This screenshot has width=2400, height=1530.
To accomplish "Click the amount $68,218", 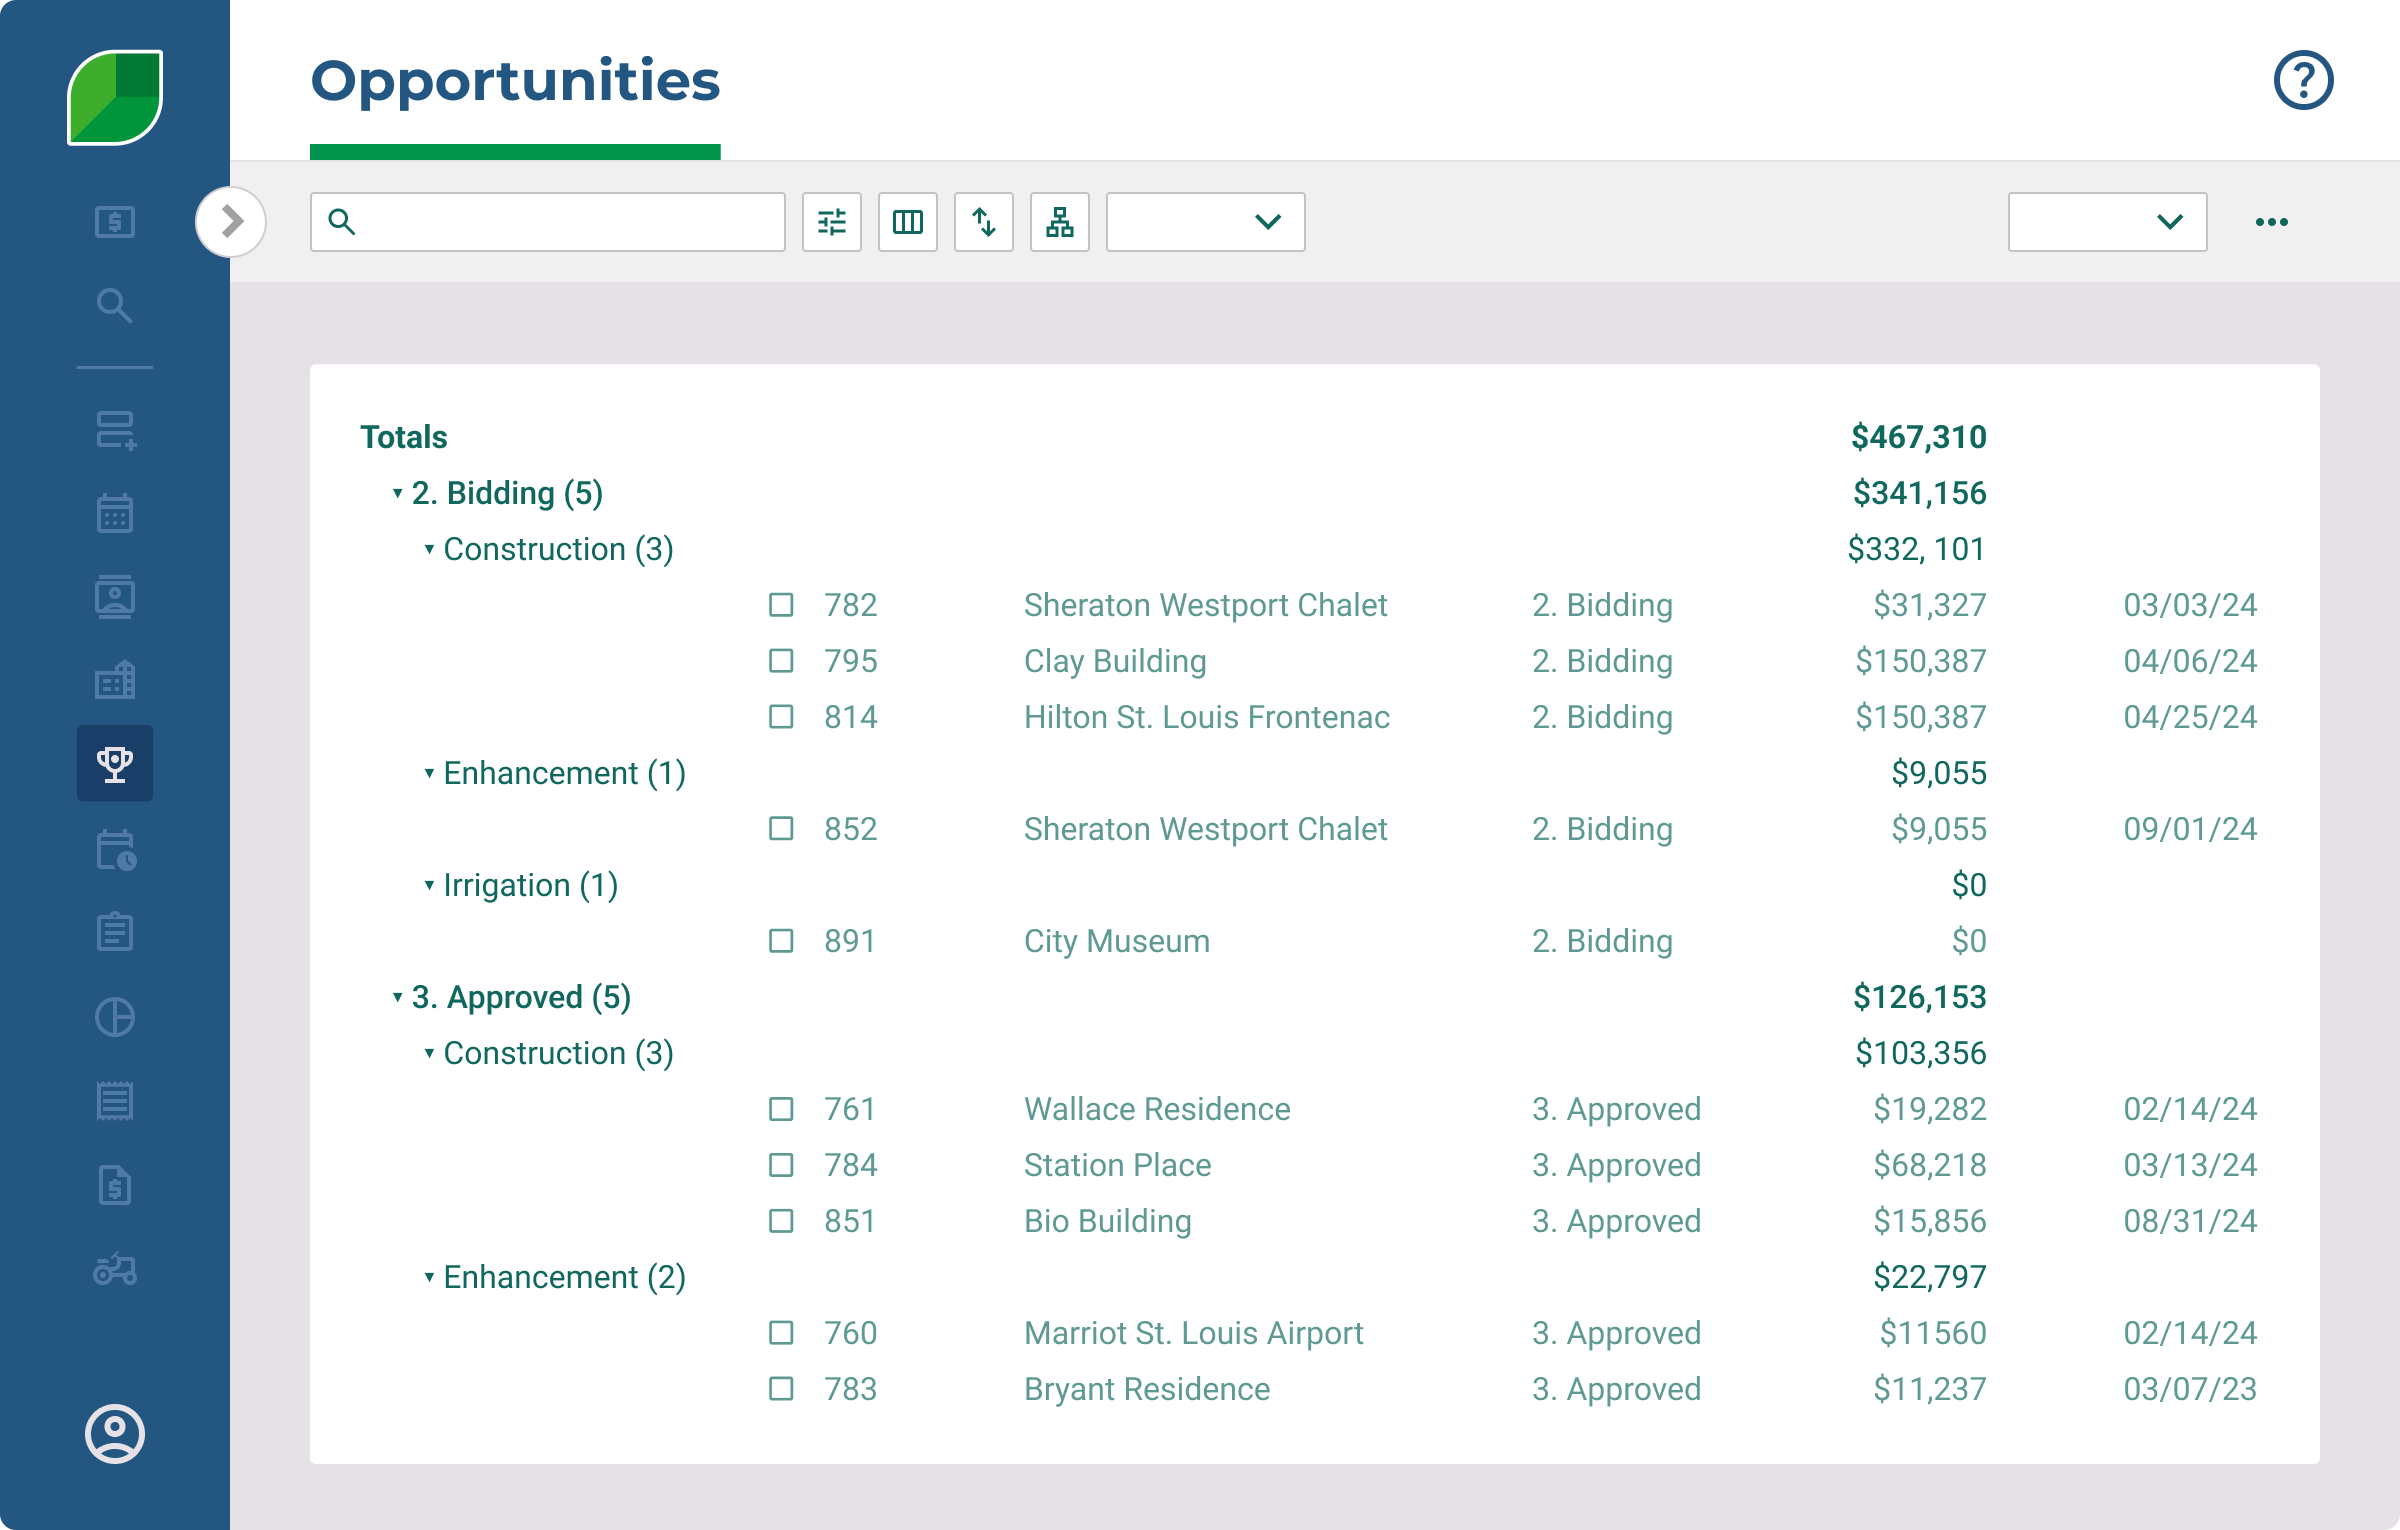I will [1930, 1165].
